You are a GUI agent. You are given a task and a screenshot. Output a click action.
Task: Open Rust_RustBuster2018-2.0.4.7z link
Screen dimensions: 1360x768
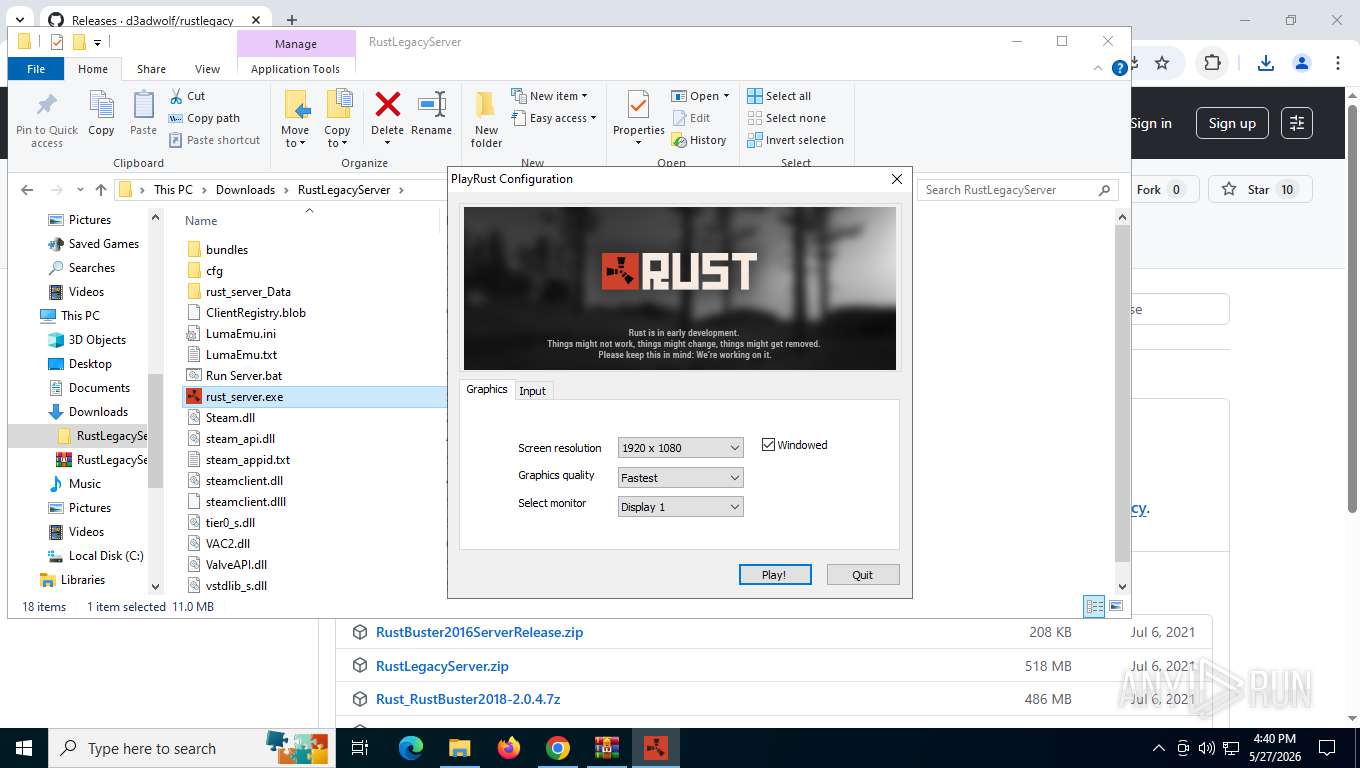pyautogui.click(x=468, y=699)
